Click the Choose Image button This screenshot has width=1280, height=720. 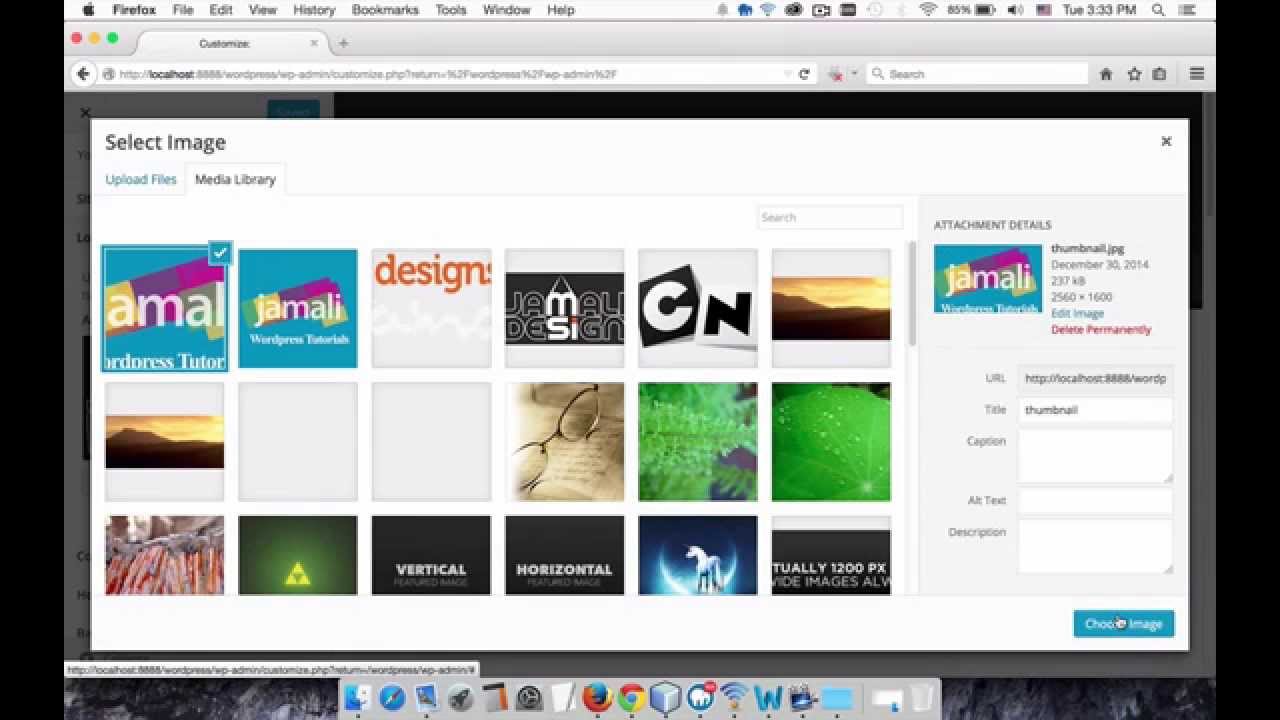coord(1124,623)
